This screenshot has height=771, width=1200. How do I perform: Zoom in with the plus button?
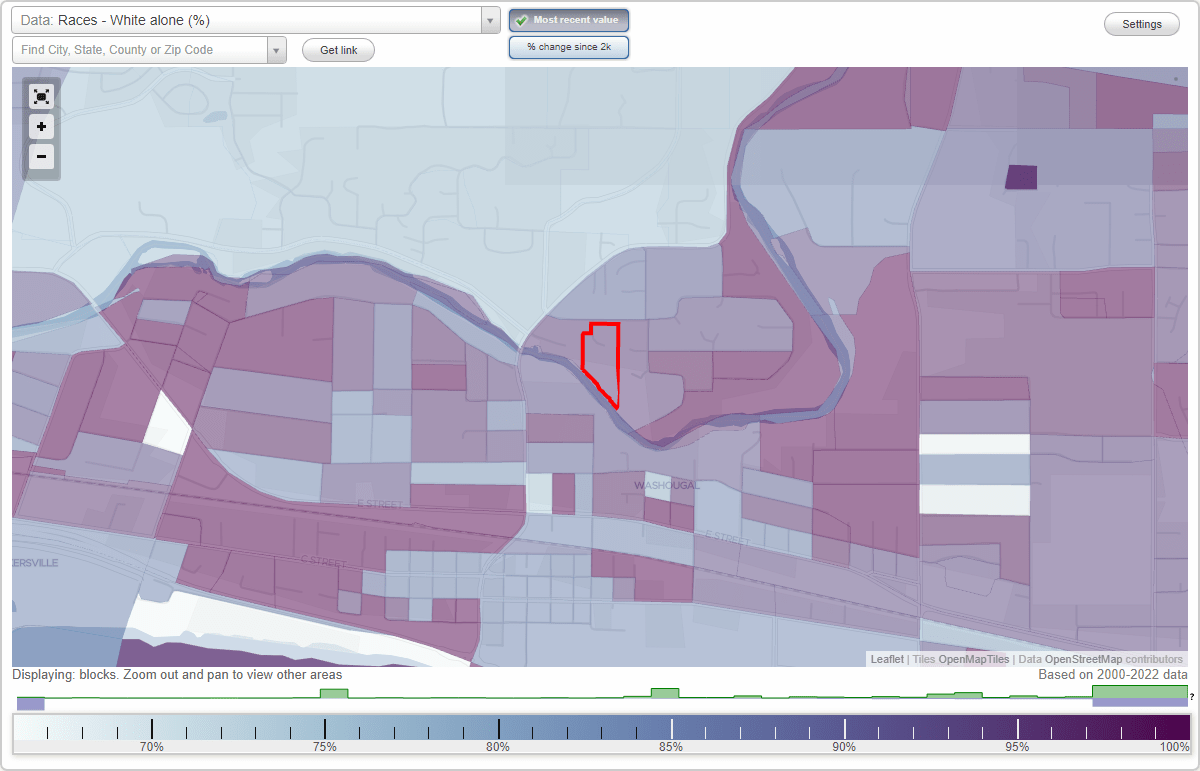(41, 127)
